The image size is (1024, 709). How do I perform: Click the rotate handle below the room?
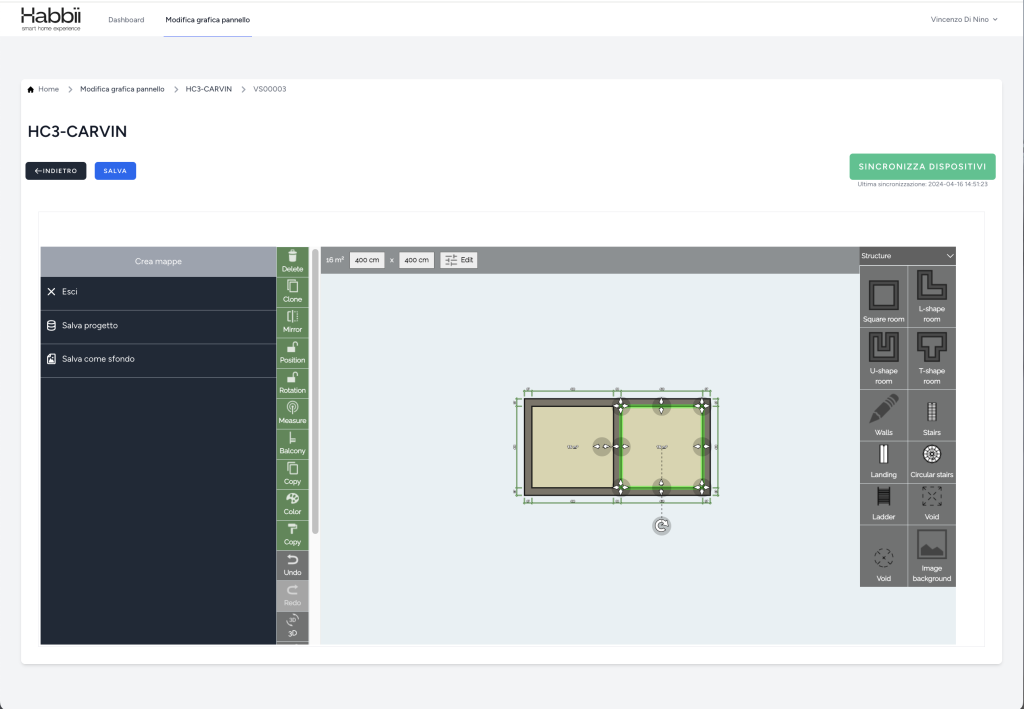(662, 526)
